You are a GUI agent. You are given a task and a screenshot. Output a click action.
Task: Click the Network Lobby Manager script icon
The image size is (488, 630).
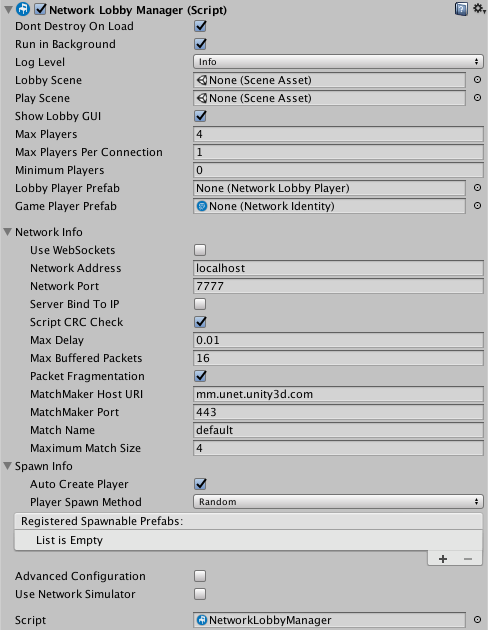click(23, 9)
